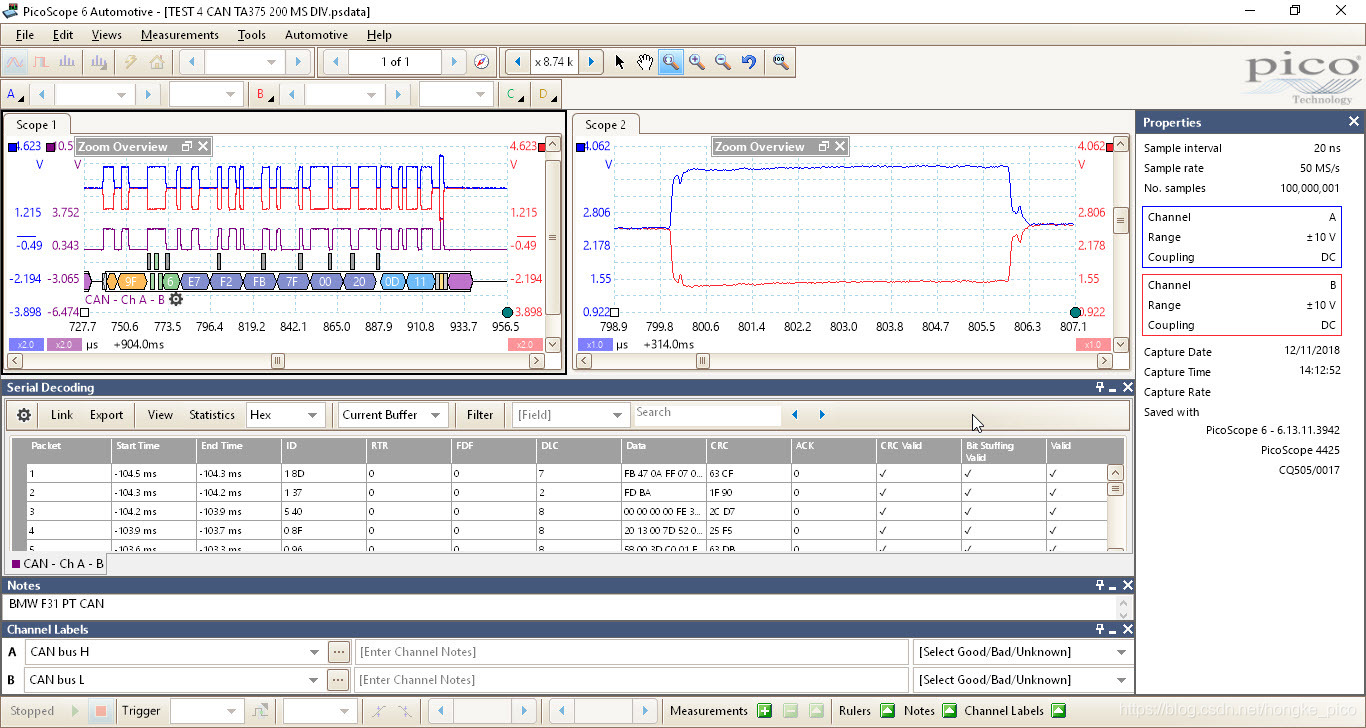Click the zoom in tool
The image size is (1366, 728).
[697, 62]
